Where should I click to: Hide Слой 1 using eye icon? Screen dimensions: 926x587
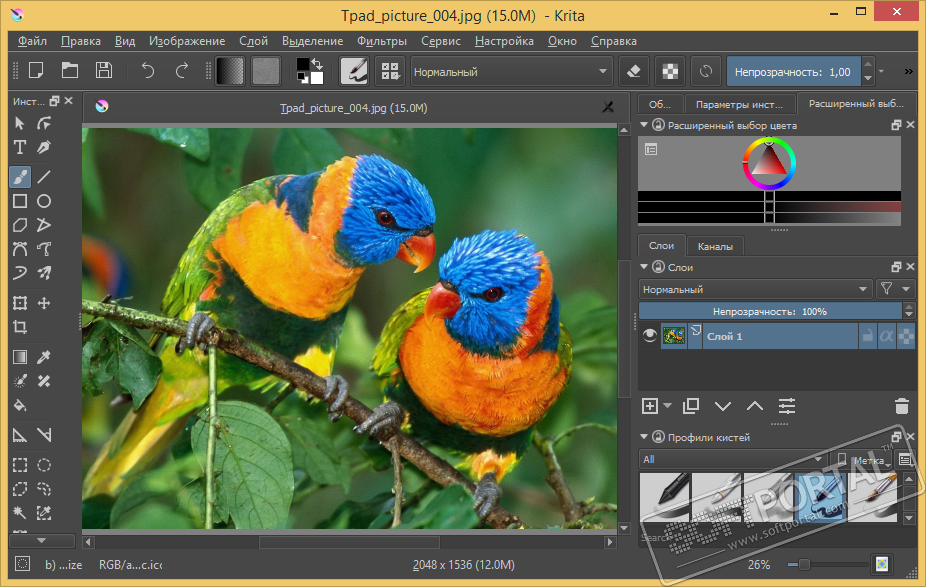650,337
